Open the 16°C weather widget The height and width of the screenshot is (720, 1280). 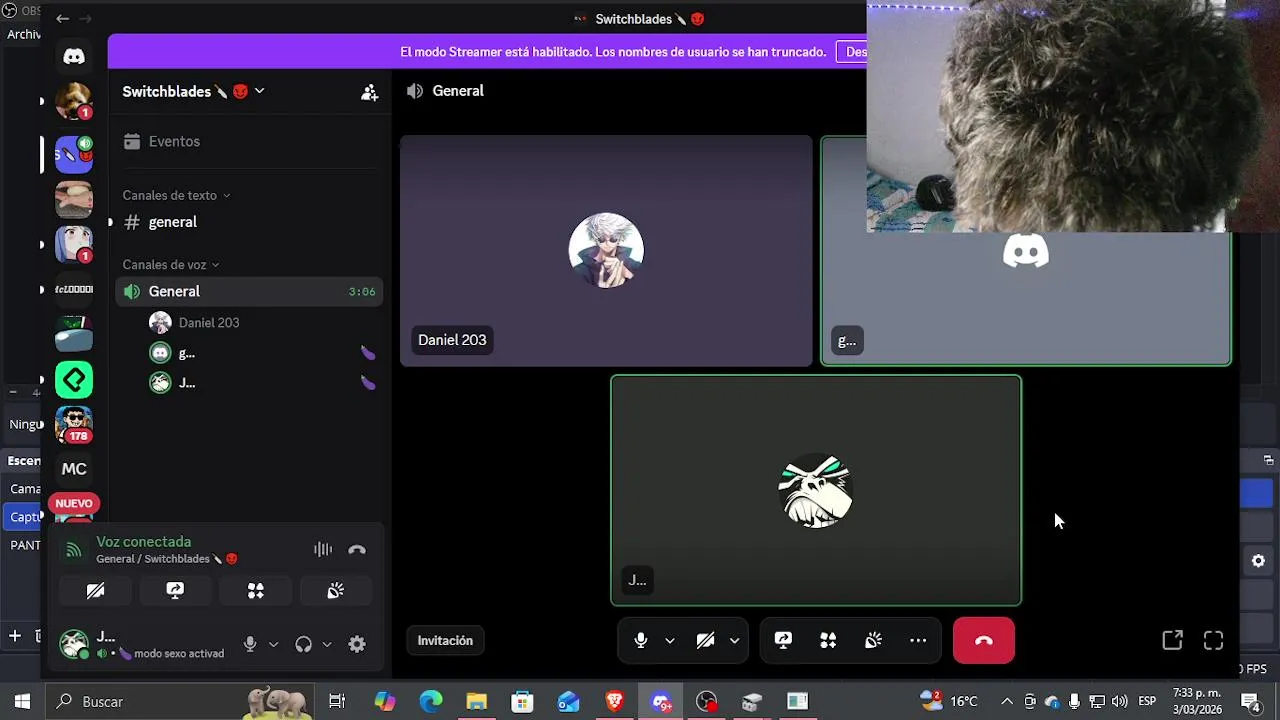coord(949,701)
